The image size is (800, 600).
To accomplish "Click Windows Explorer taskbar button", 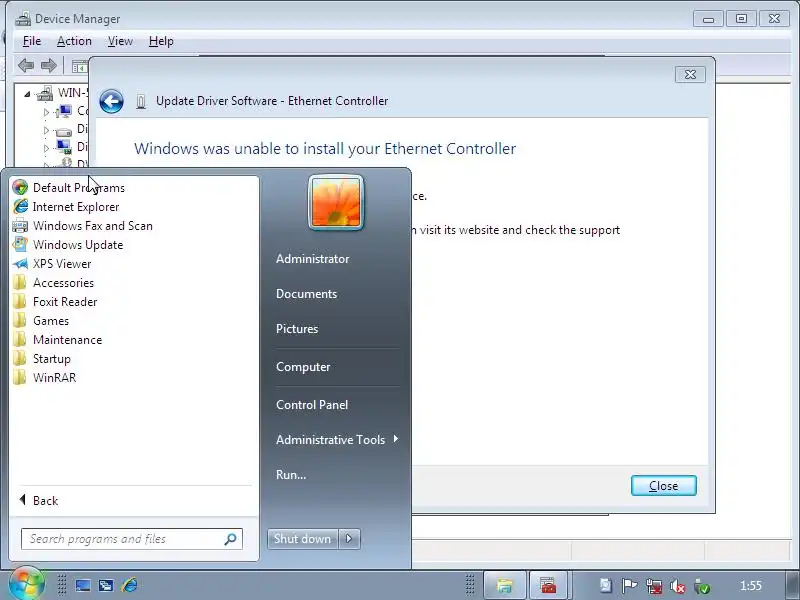I will click(504, 585).
